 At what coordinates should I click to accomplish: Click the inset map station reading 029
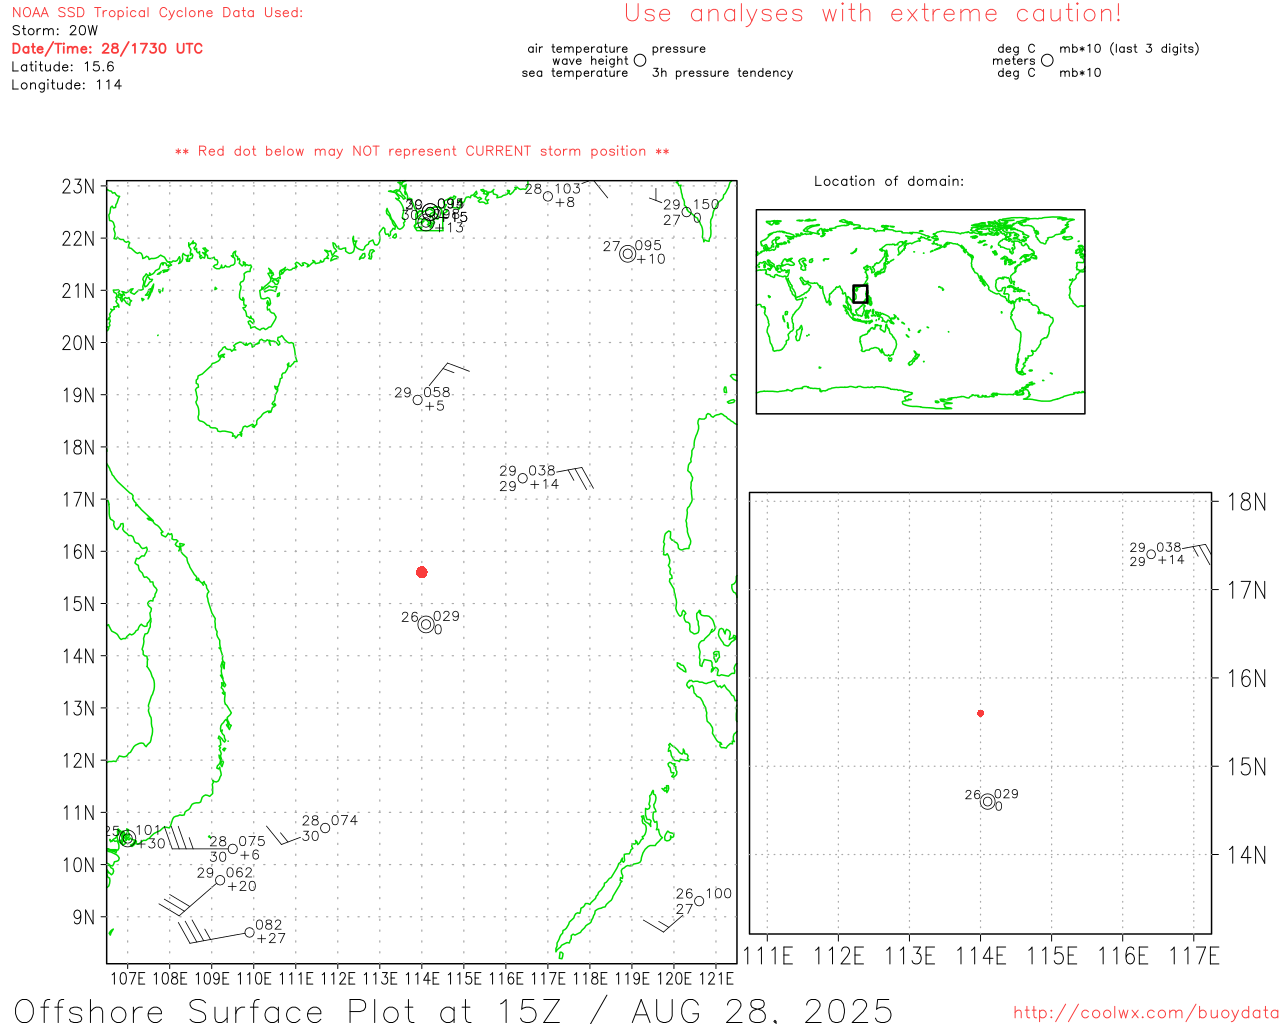click(988, 801)
